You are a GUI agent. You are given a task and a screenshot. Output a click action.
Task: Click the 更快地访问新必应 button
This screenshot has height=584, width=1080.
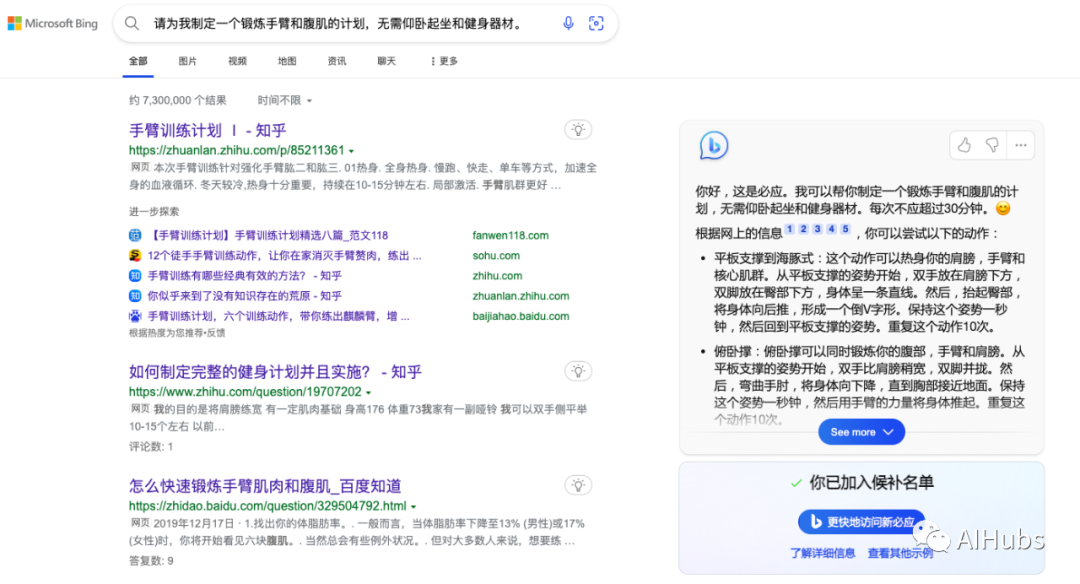[x=862, y=522]
